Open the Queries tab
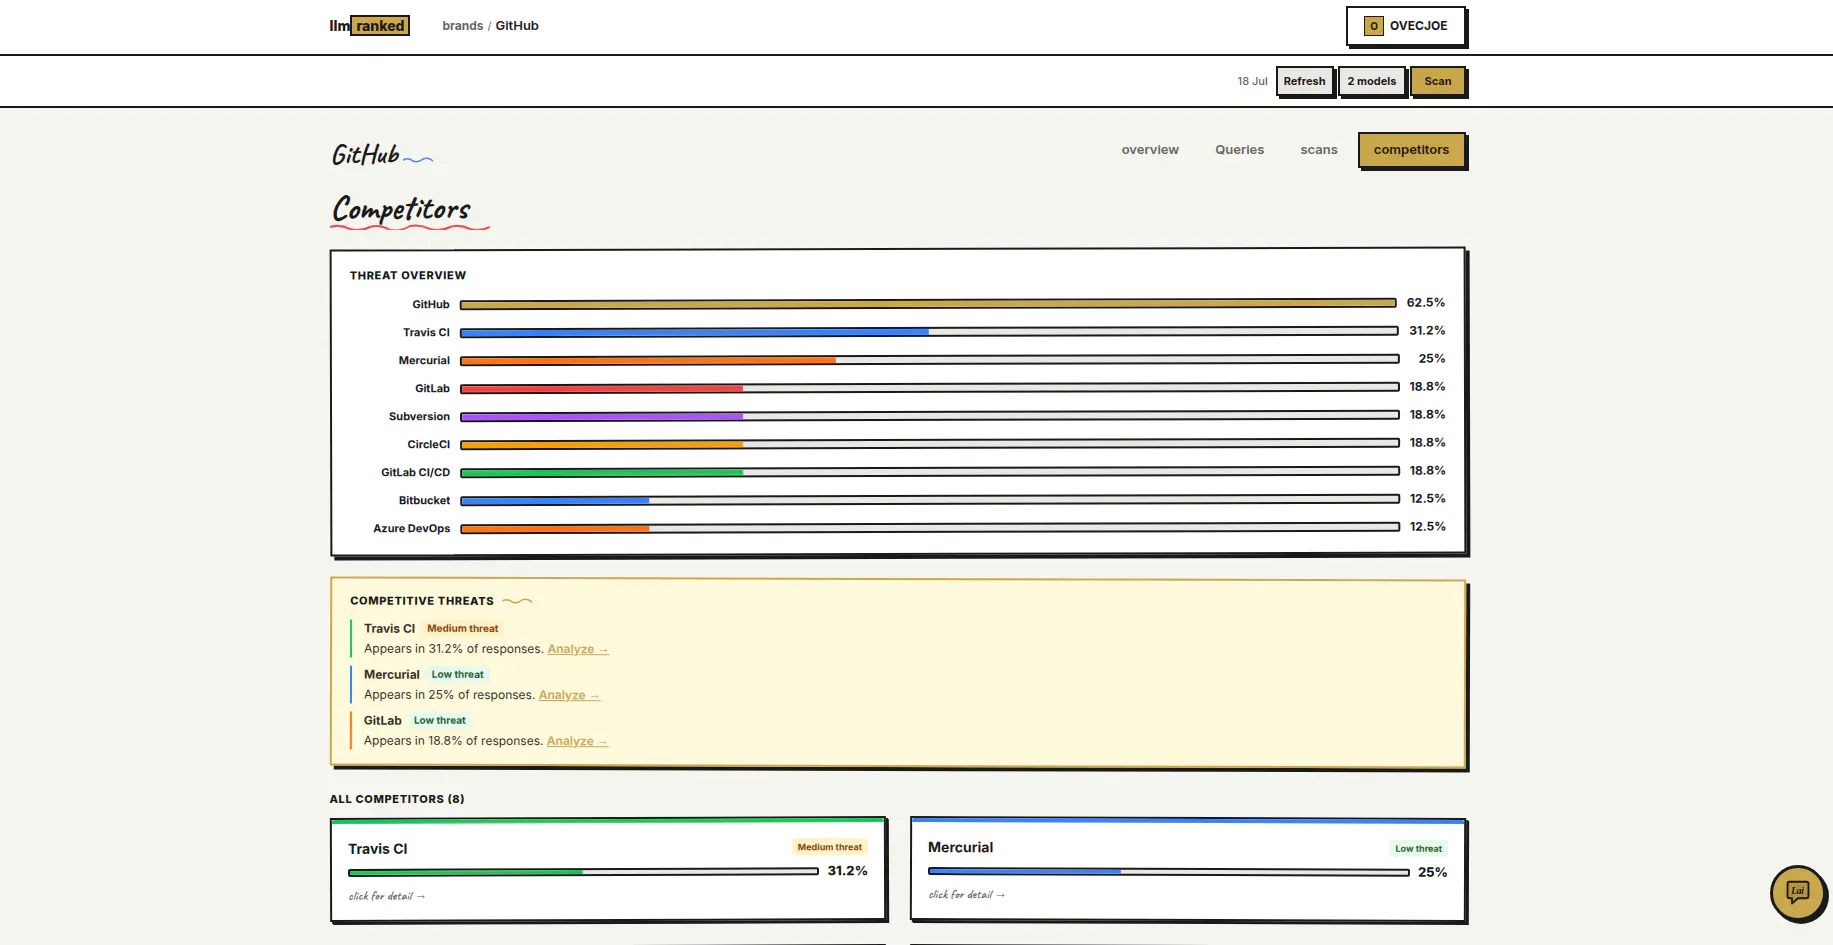 1240,150
